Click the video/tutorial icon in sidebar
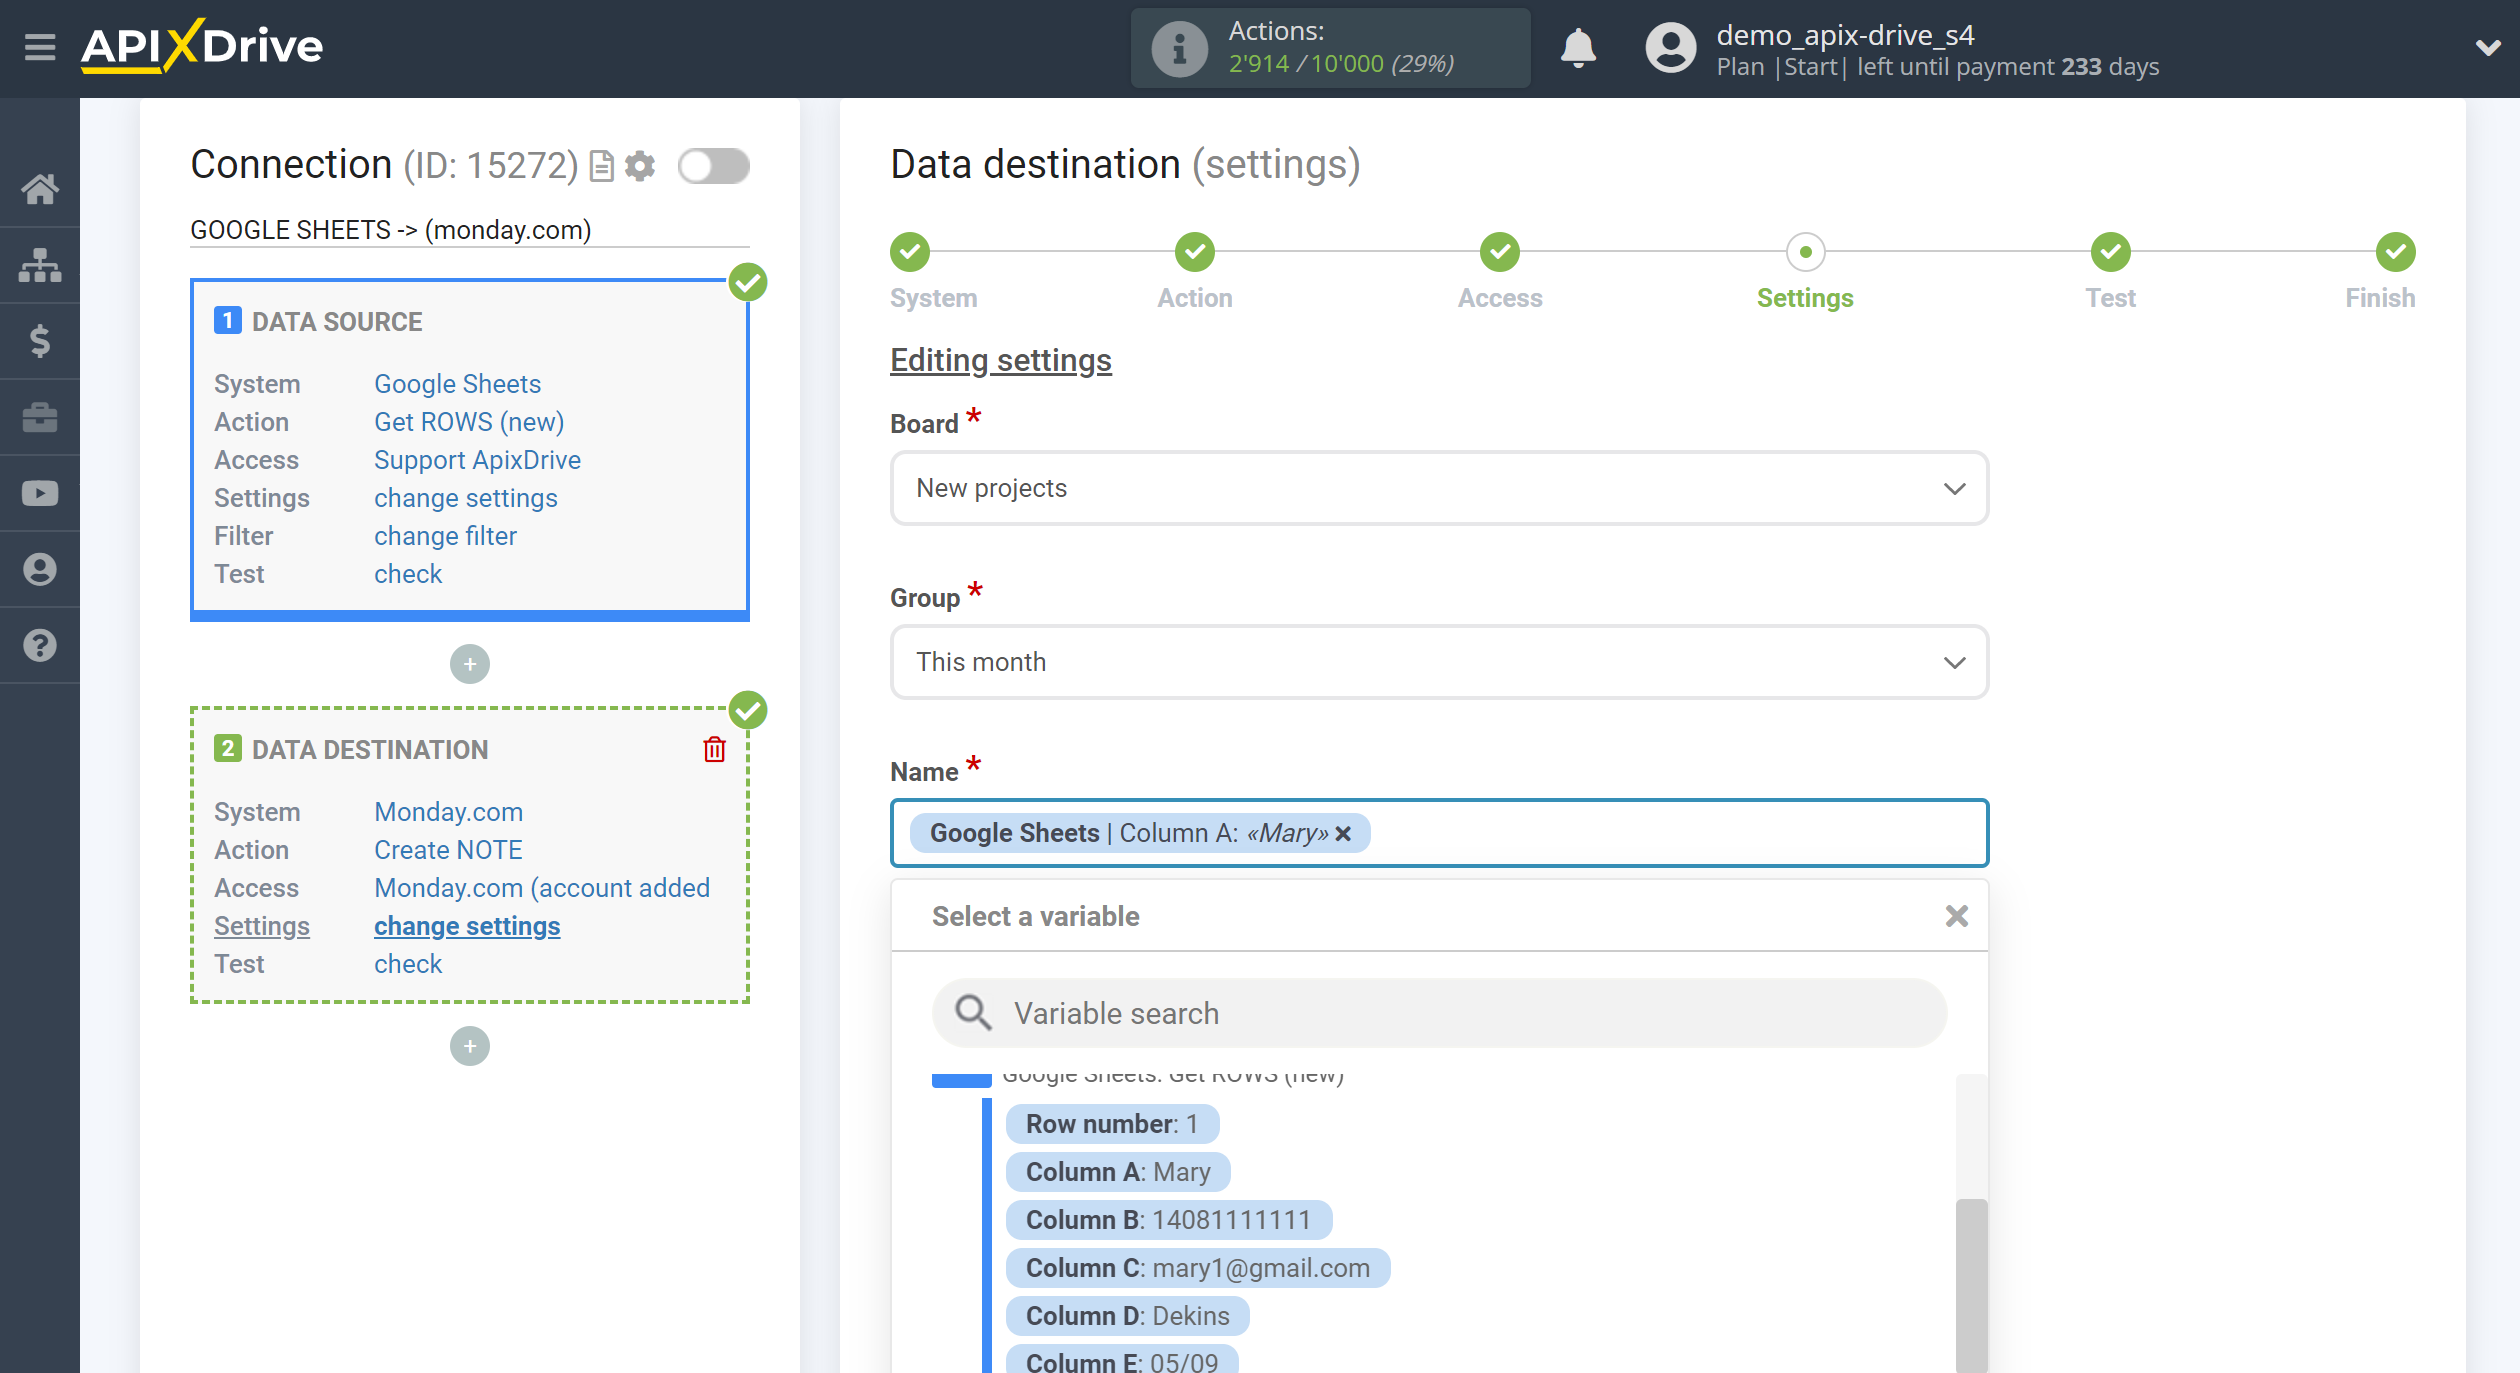This screenshot has height=1373, width=2520. [41, 494]
